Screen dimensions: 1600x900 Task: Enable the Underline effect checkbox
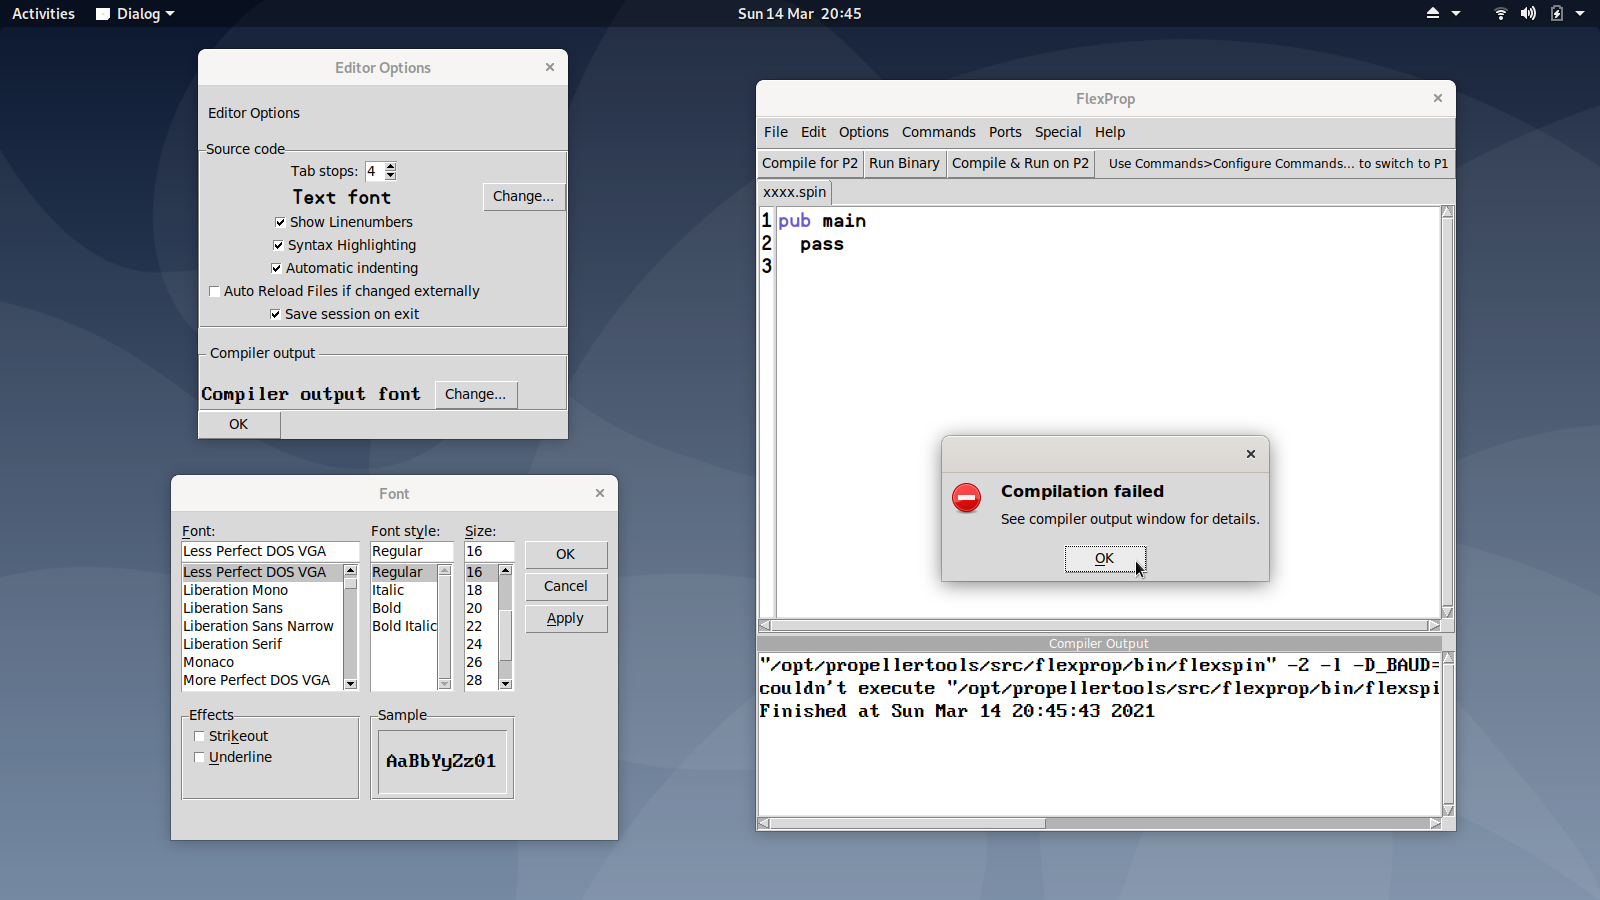[199, 757]
